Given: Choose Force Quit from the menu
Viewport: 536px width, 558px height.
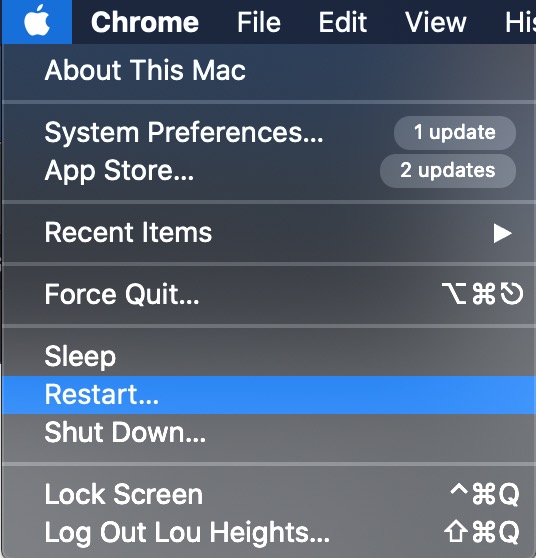Looking at the screenshot, I should tap(269, 295).
